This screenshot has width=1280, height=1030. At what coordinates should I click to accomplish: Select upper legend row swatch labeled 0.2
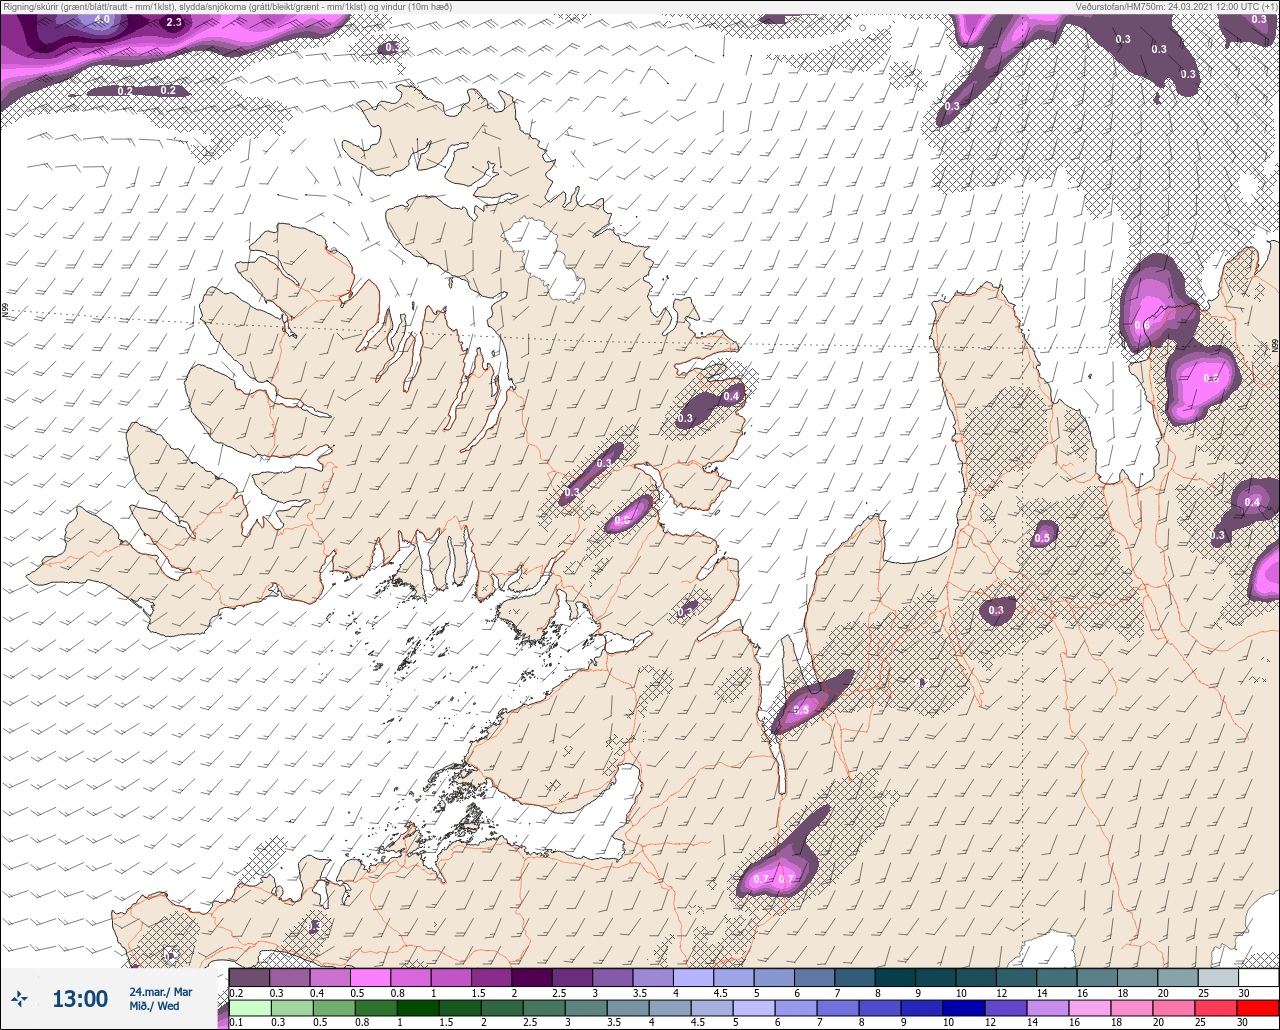(249, 977)
